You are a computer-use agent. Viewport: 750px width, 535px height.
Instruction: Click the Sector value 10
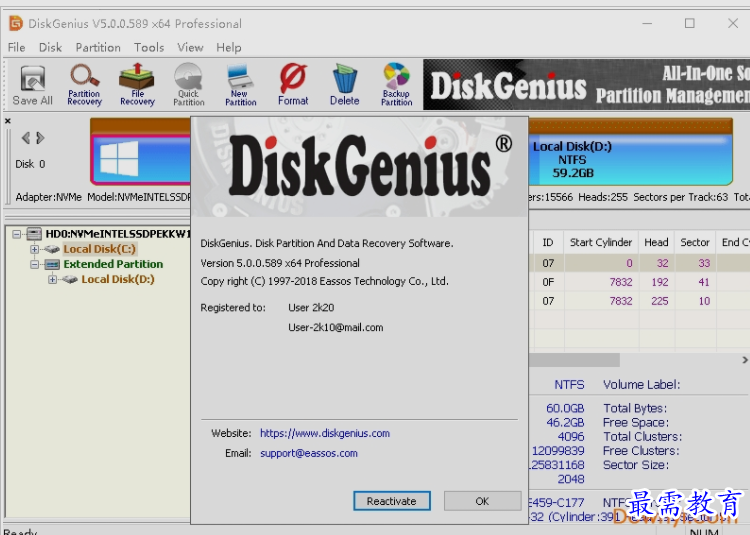704,301
